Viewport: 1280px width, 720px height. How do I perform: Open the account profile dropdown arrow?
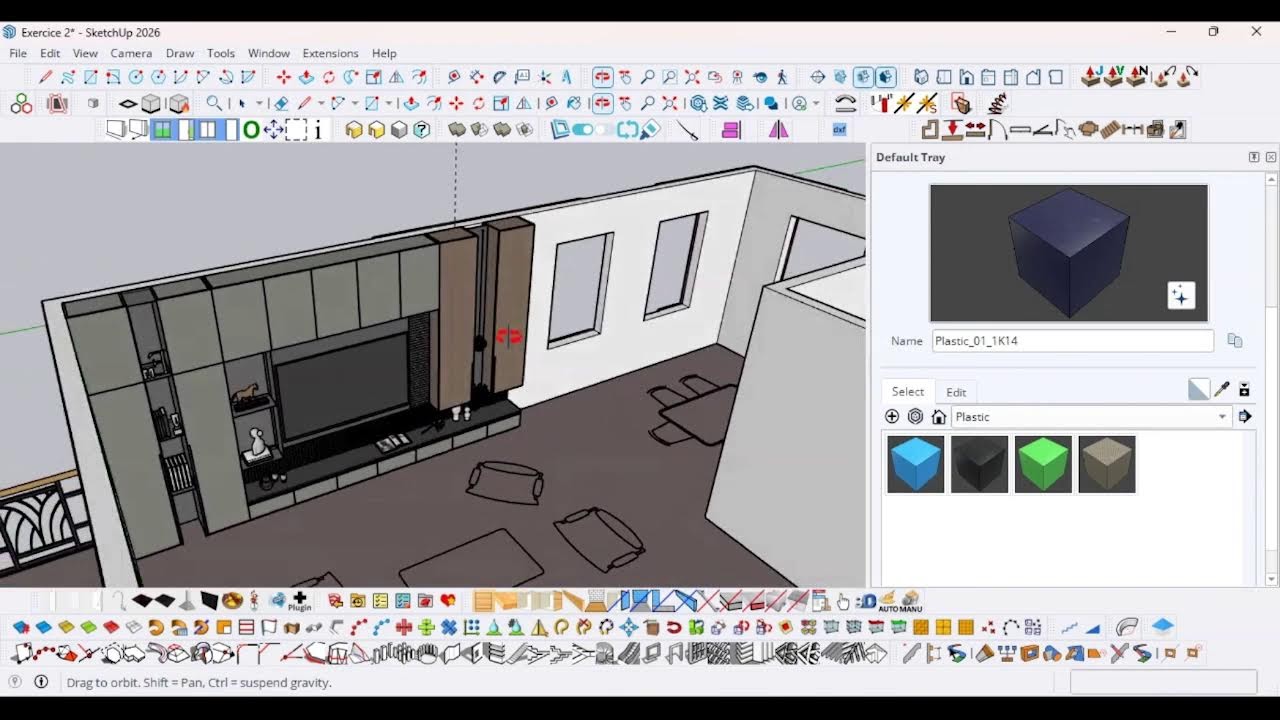tap(816, 103)
